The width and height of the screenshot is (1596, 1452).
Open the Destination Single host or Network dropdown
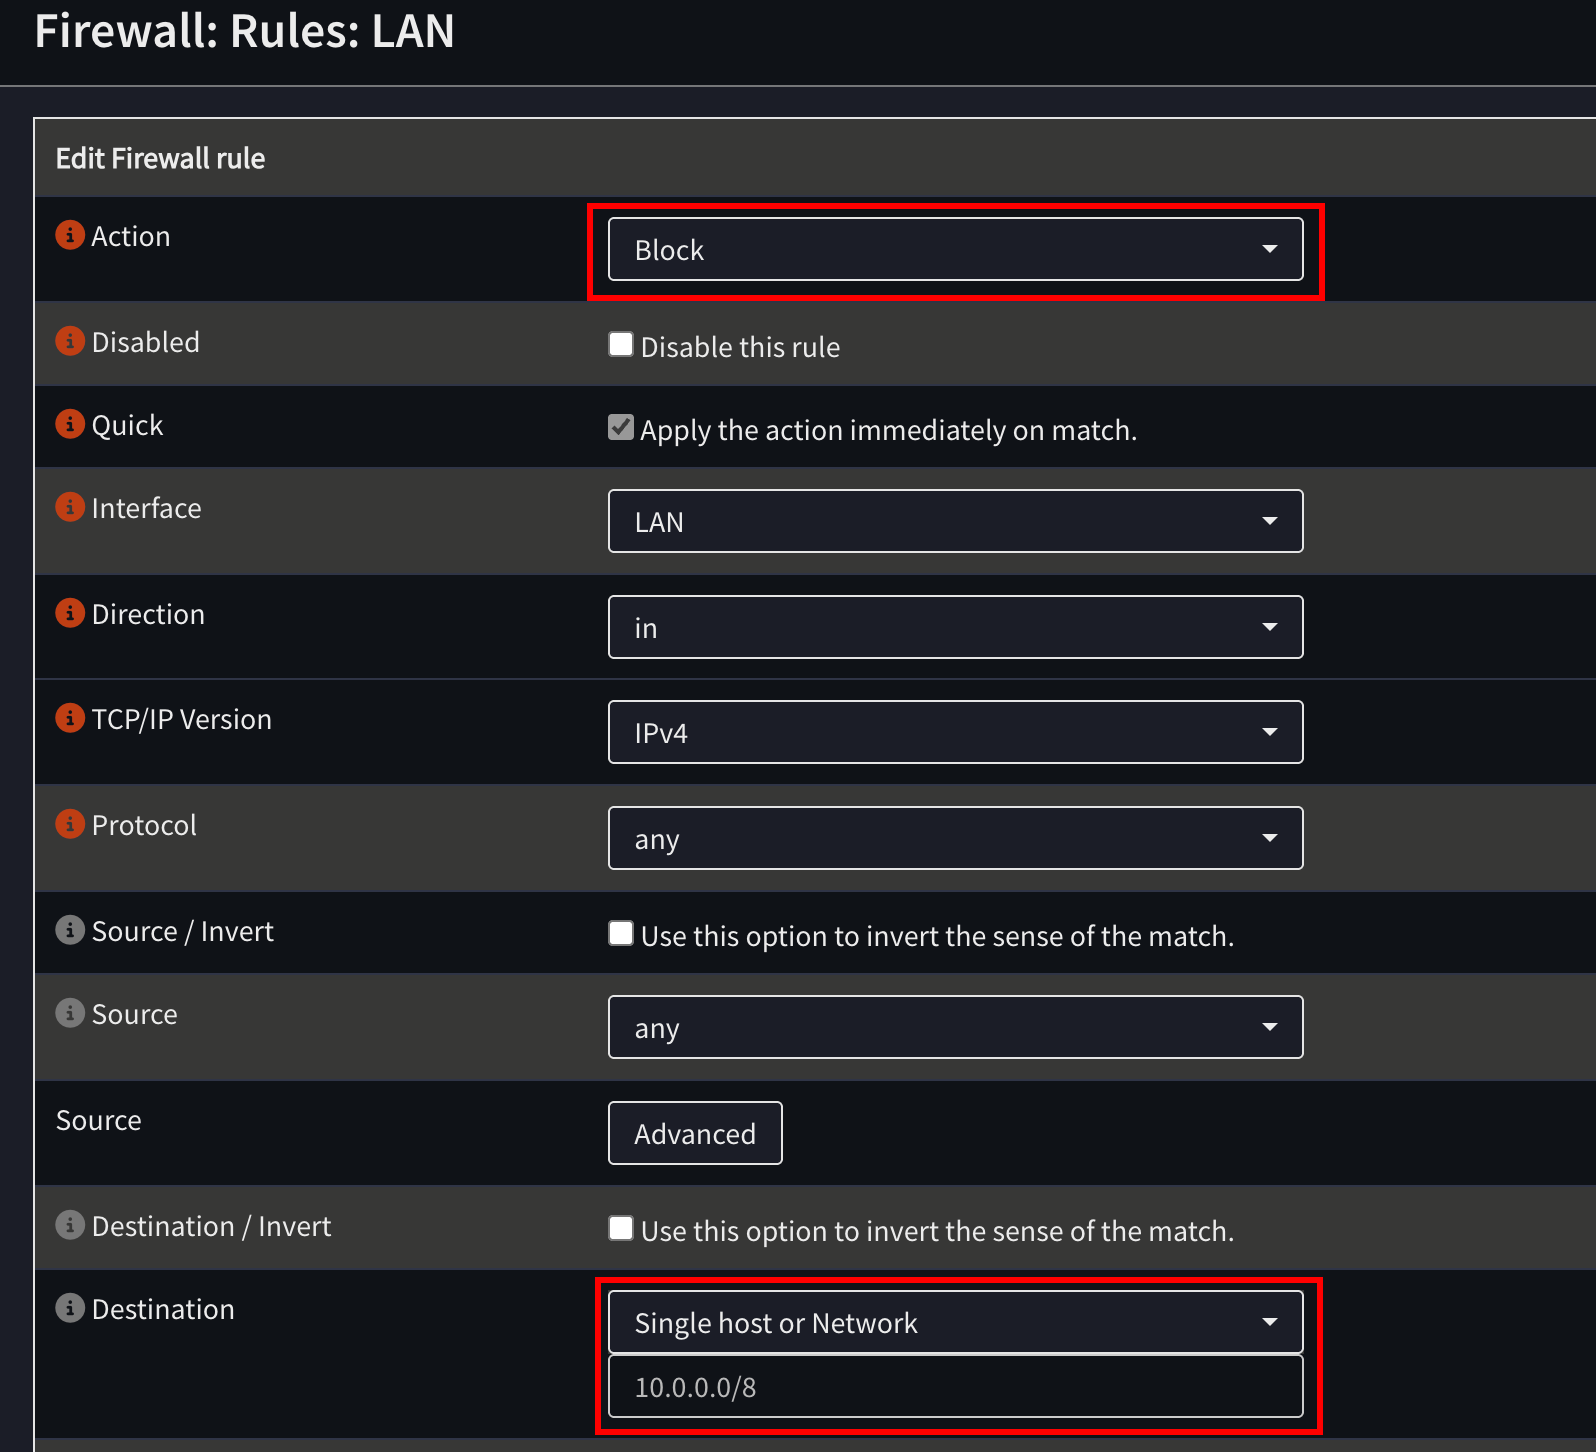[x=955, y=1322]
